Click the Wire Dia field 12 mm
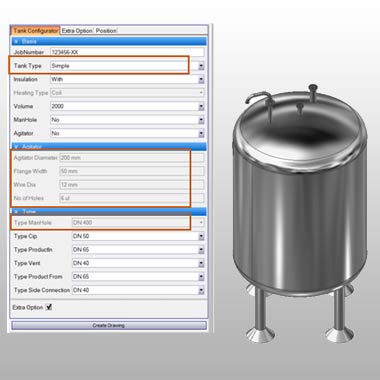 (132, 185)
